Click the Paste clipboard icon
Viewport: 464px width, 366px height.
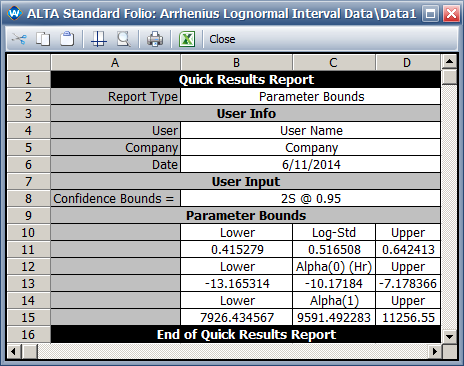click(x=67, y=39)
